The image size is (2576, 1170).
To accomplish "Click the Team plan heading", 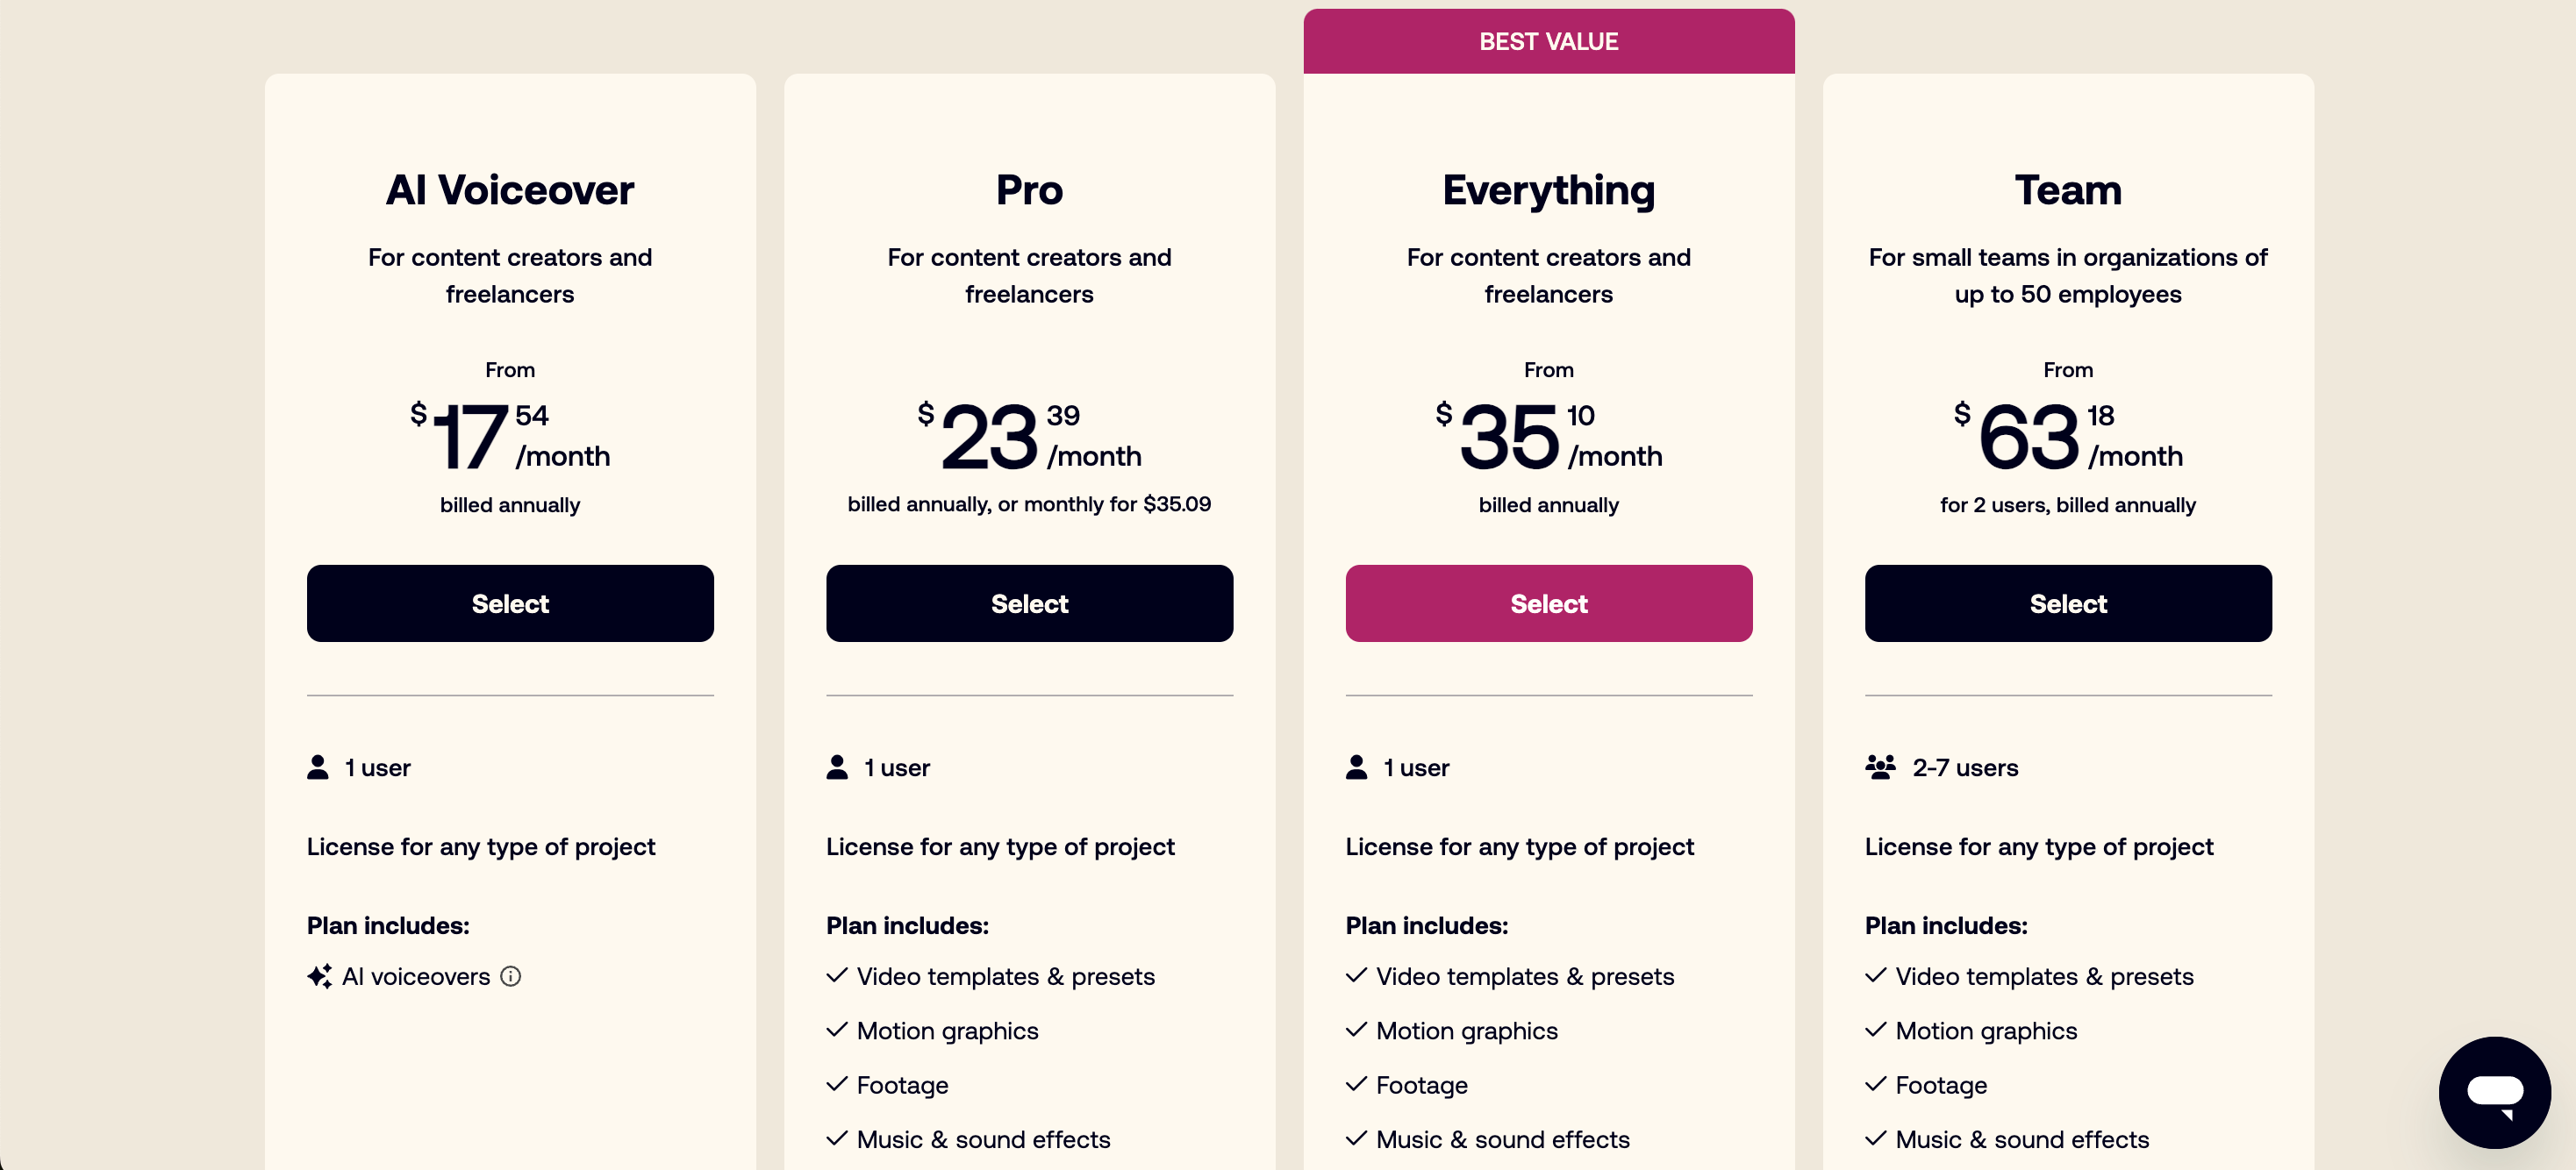I will coord(2067,190).
